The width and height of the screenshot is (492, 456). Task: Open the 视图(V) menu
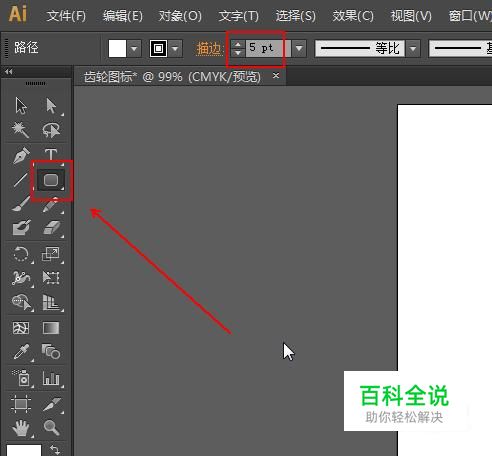point(411,16)
